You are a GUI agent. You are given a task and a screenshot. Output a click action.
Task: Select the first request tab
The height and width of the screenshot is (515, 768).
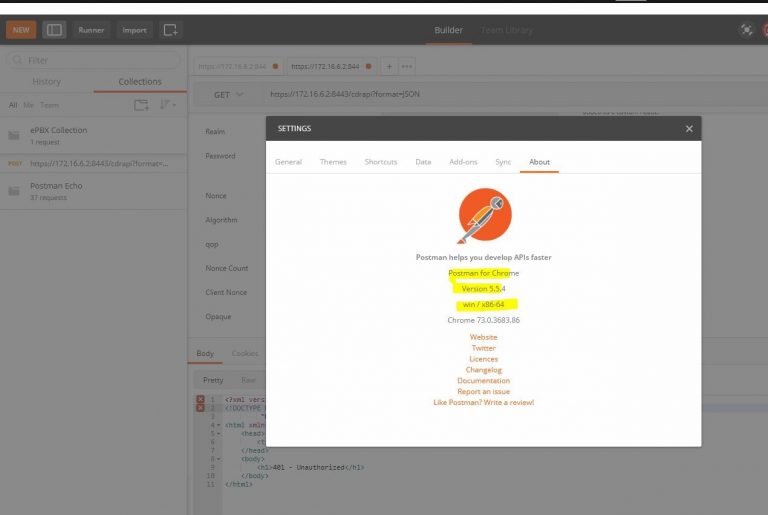(x=238, y=66)
